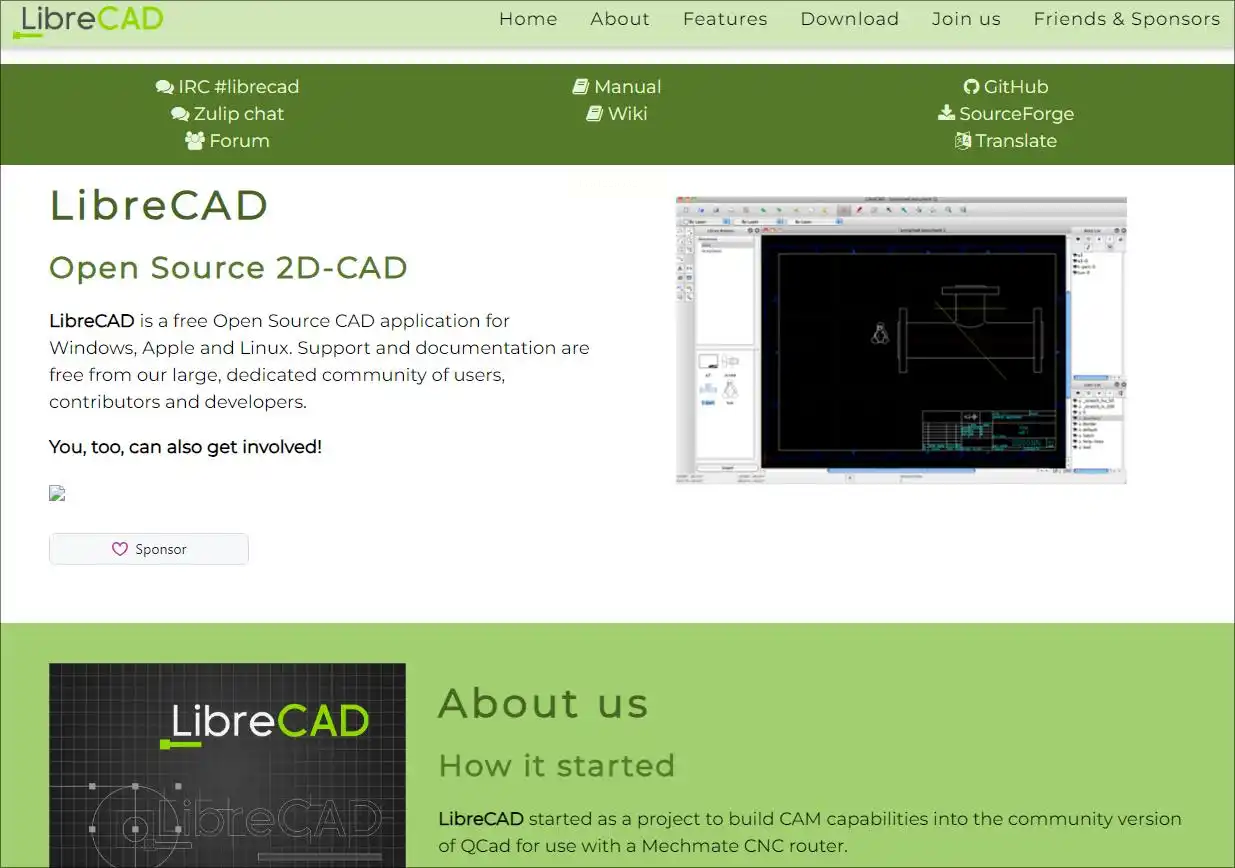
Task: Visit the Forum link with users icon
Action: (x=228, y=141)
